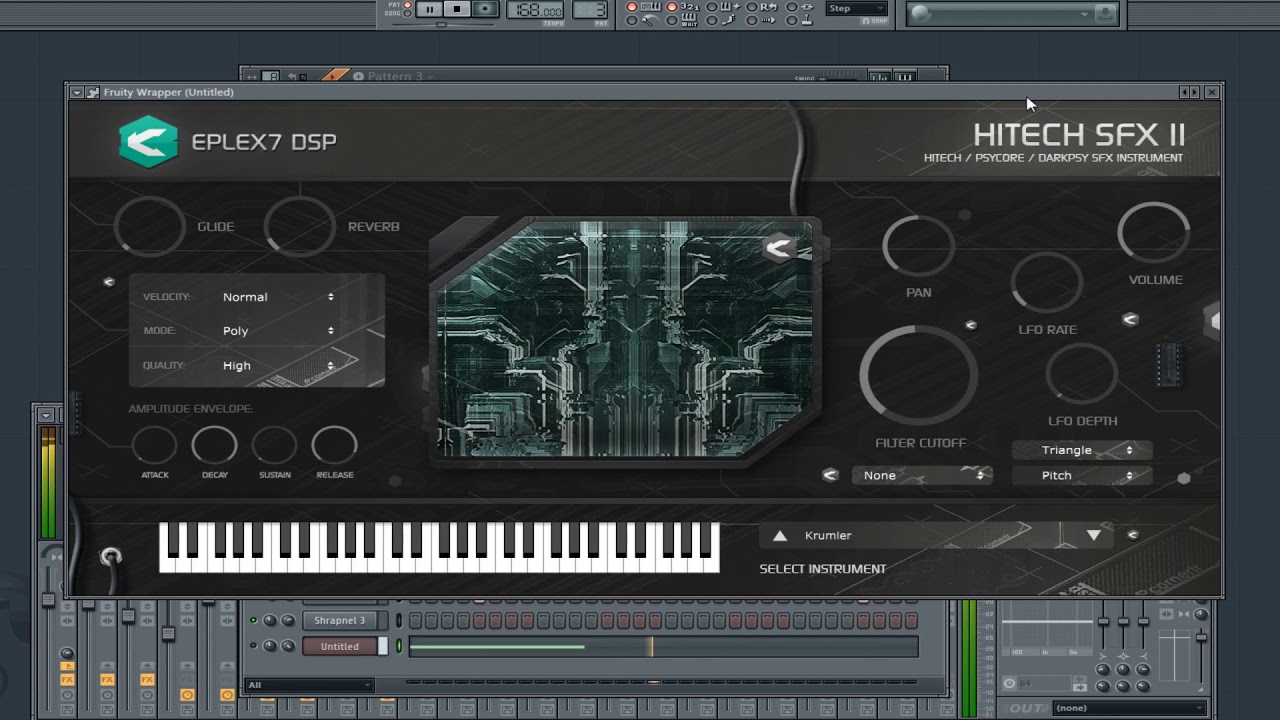Select Pattern mode radio button
Screen dimensions: 1280x720
pos(407,5)
